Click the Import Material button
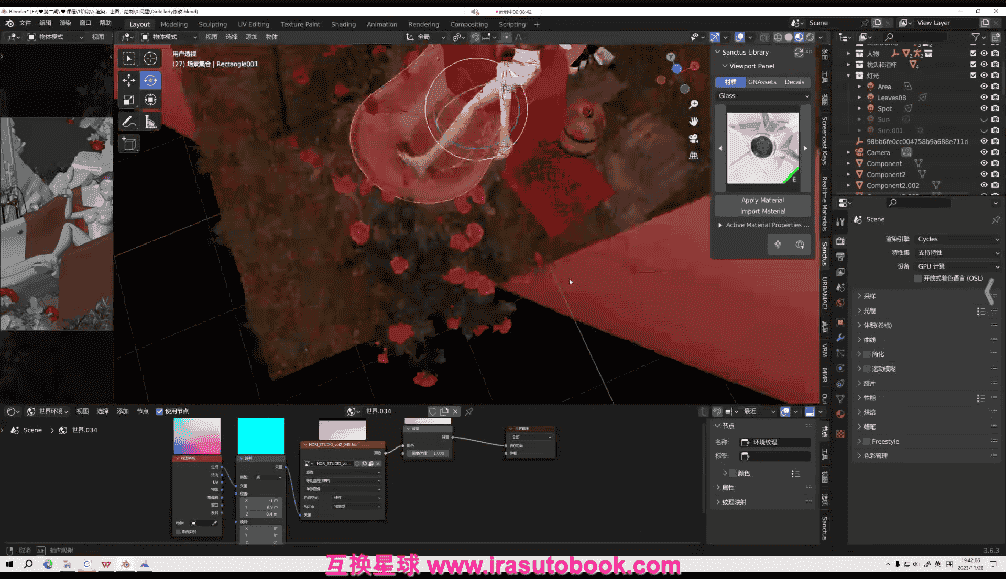 pos(763,211)
